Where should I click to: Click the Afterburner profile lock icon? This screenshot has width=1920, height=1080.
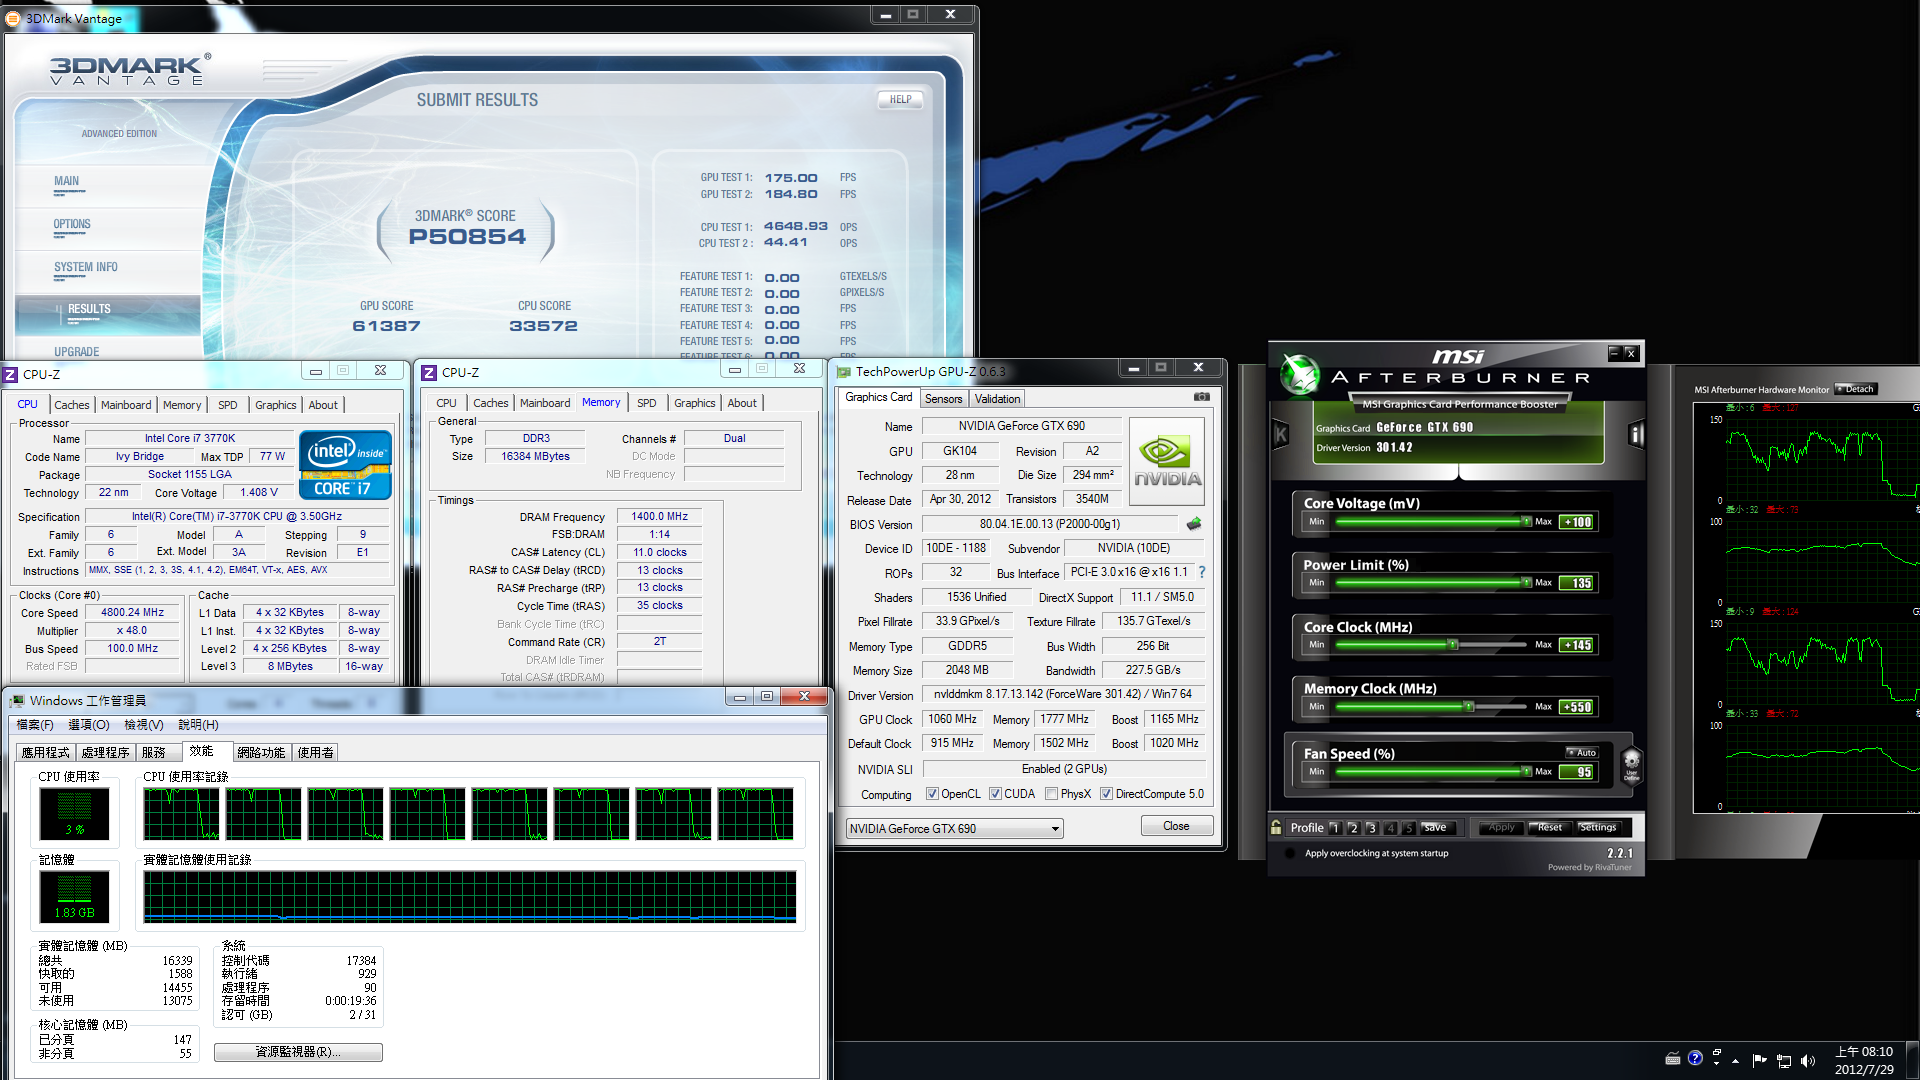1276,827
